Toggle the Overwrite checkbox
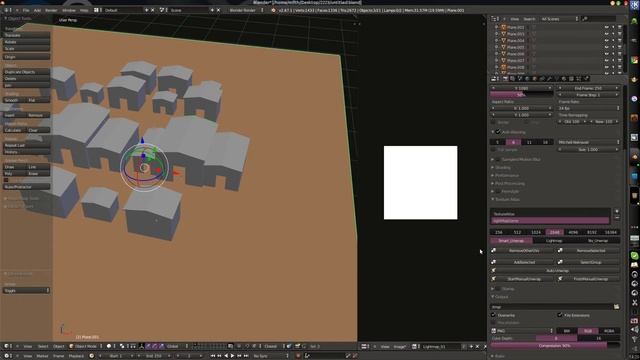Viewport: 640px width, 360px height. click(493, 315)
